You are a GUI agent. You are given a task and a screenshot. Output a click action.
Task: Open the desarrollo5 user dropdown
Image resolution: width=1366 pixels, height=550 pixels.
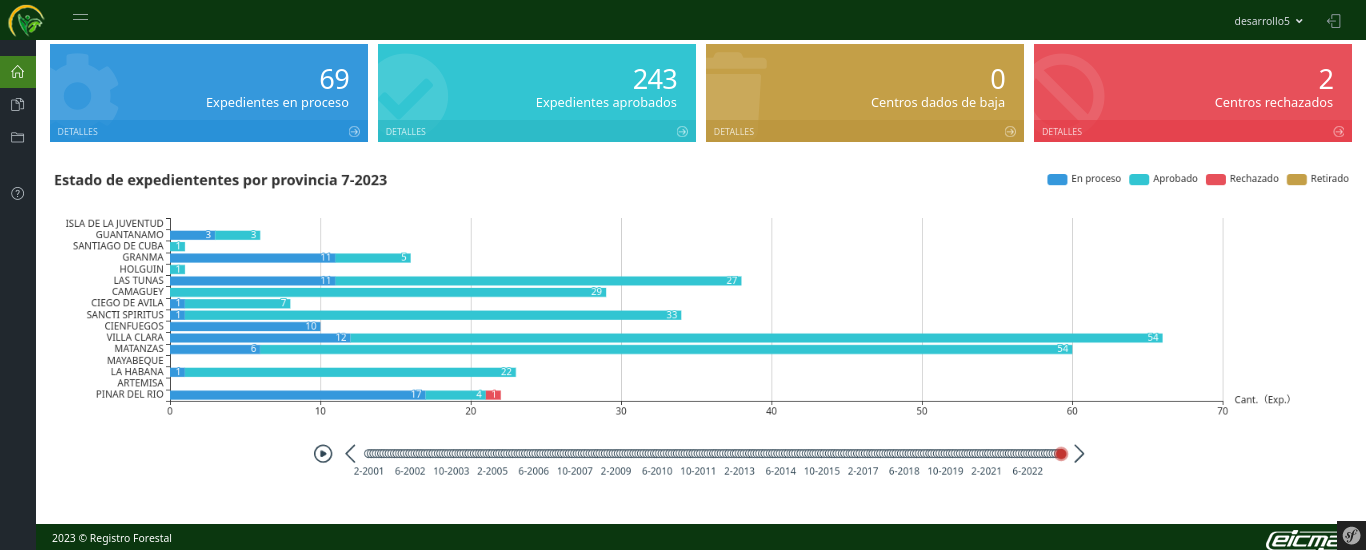click(1268, 20)
